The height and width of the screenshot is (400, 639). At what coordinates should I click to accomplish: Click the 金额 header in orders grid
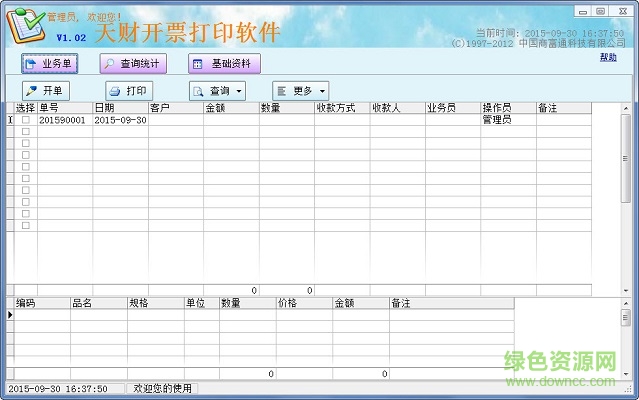point(231,108)
